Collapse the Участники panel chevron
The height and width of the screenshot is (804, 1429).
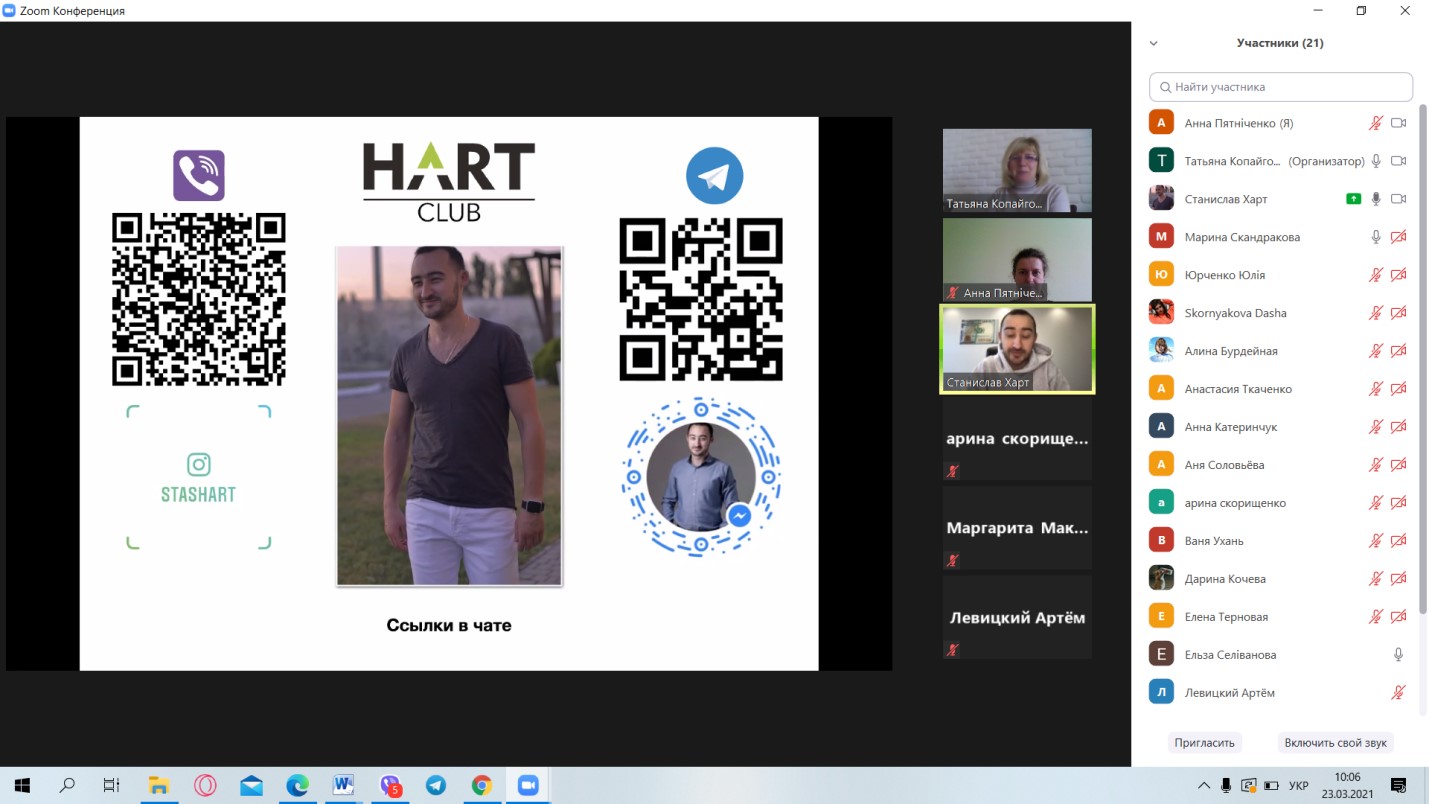click(x=1153, y=43)
